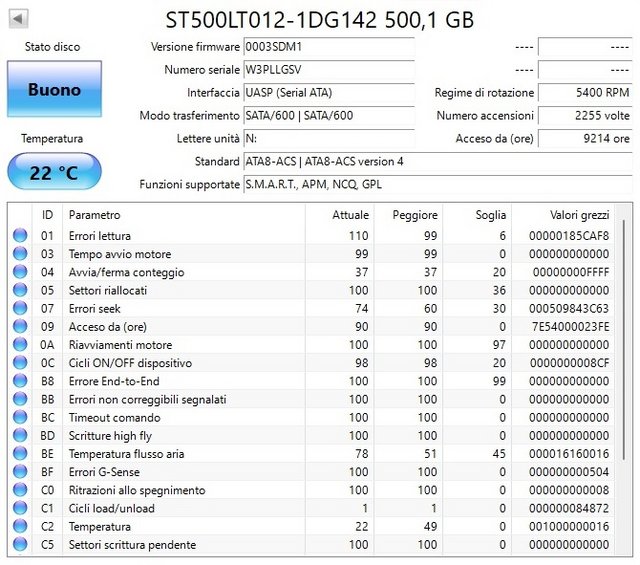Click the disk title ST500LT012-1DG142 500,1 GB

click(x=320, y=19)
